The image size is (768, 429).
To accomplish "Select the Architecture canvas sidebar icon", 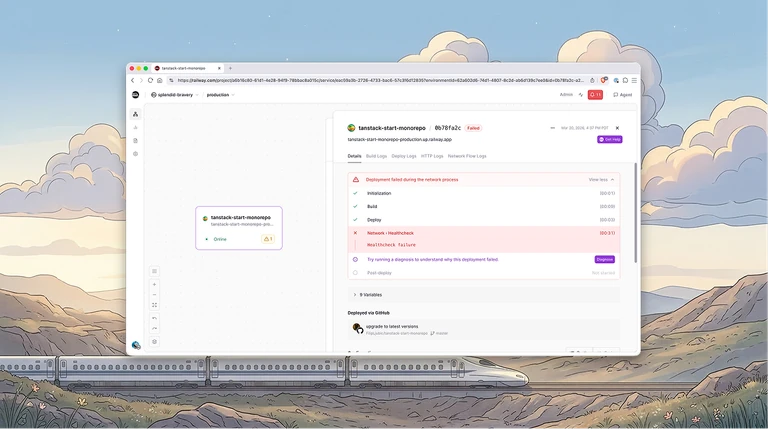I will click(136, 114).
